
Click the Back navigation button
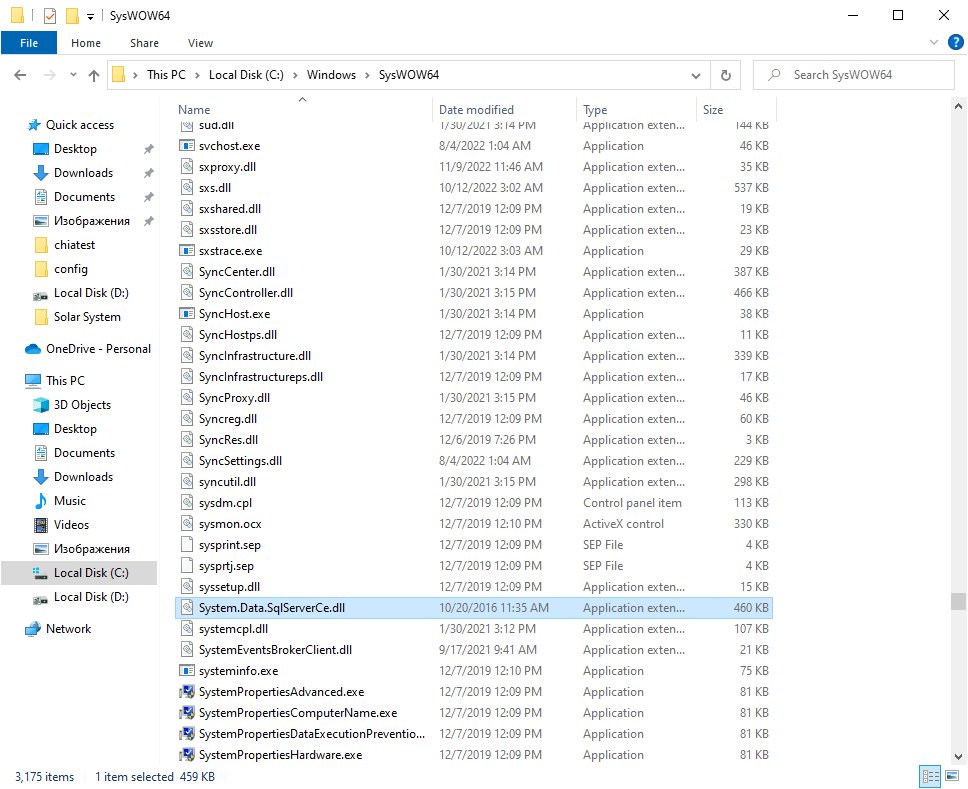(x=20, y=74)
